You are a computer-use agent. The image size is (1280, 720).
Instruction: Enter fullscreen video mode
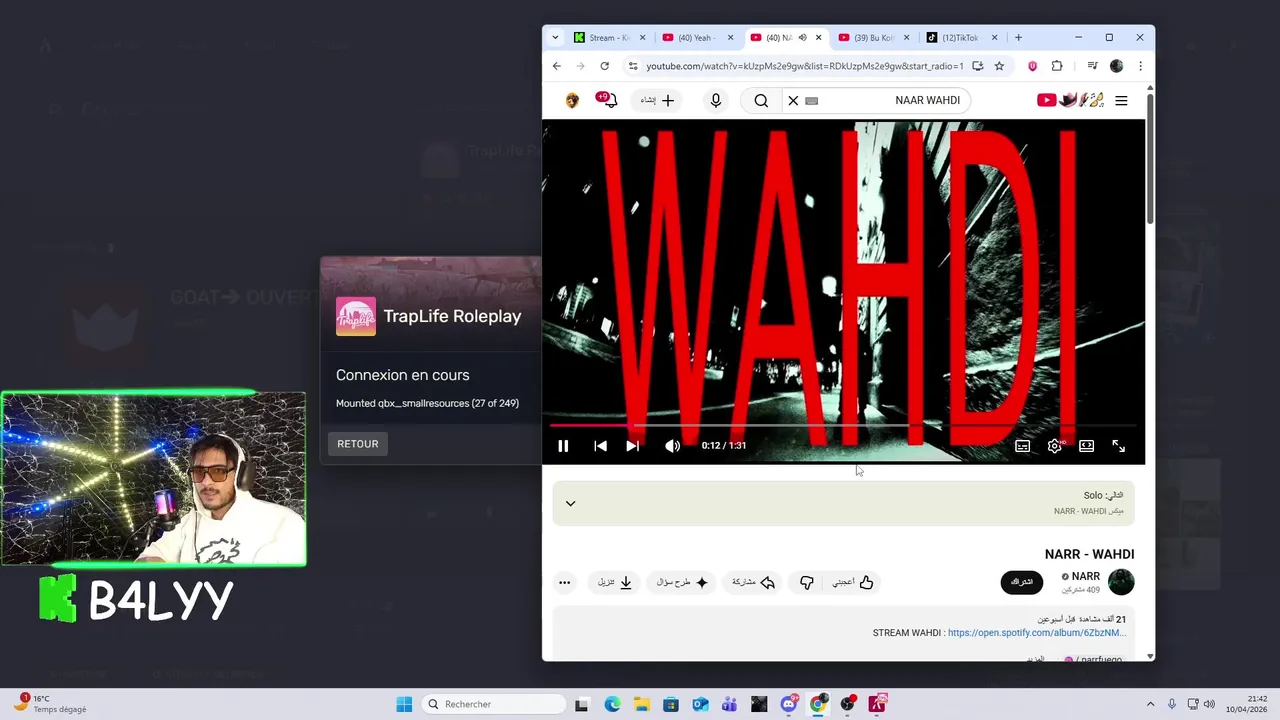pyautogui.click(x=1118, y=446)
